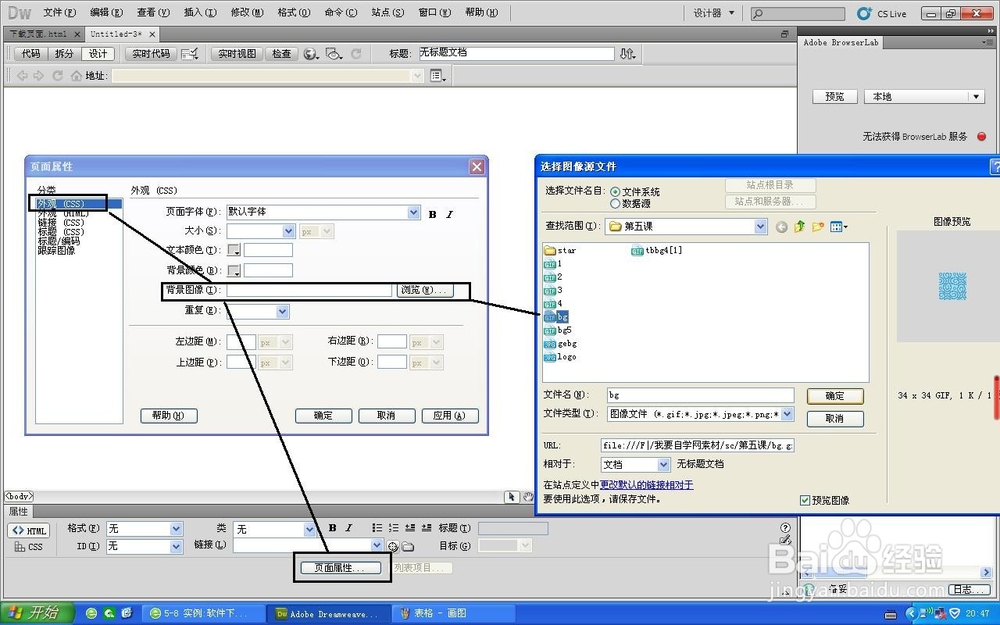Screen dimensions: 1000x625
Task: Click the file management icon next to title field
Action: 628,54
